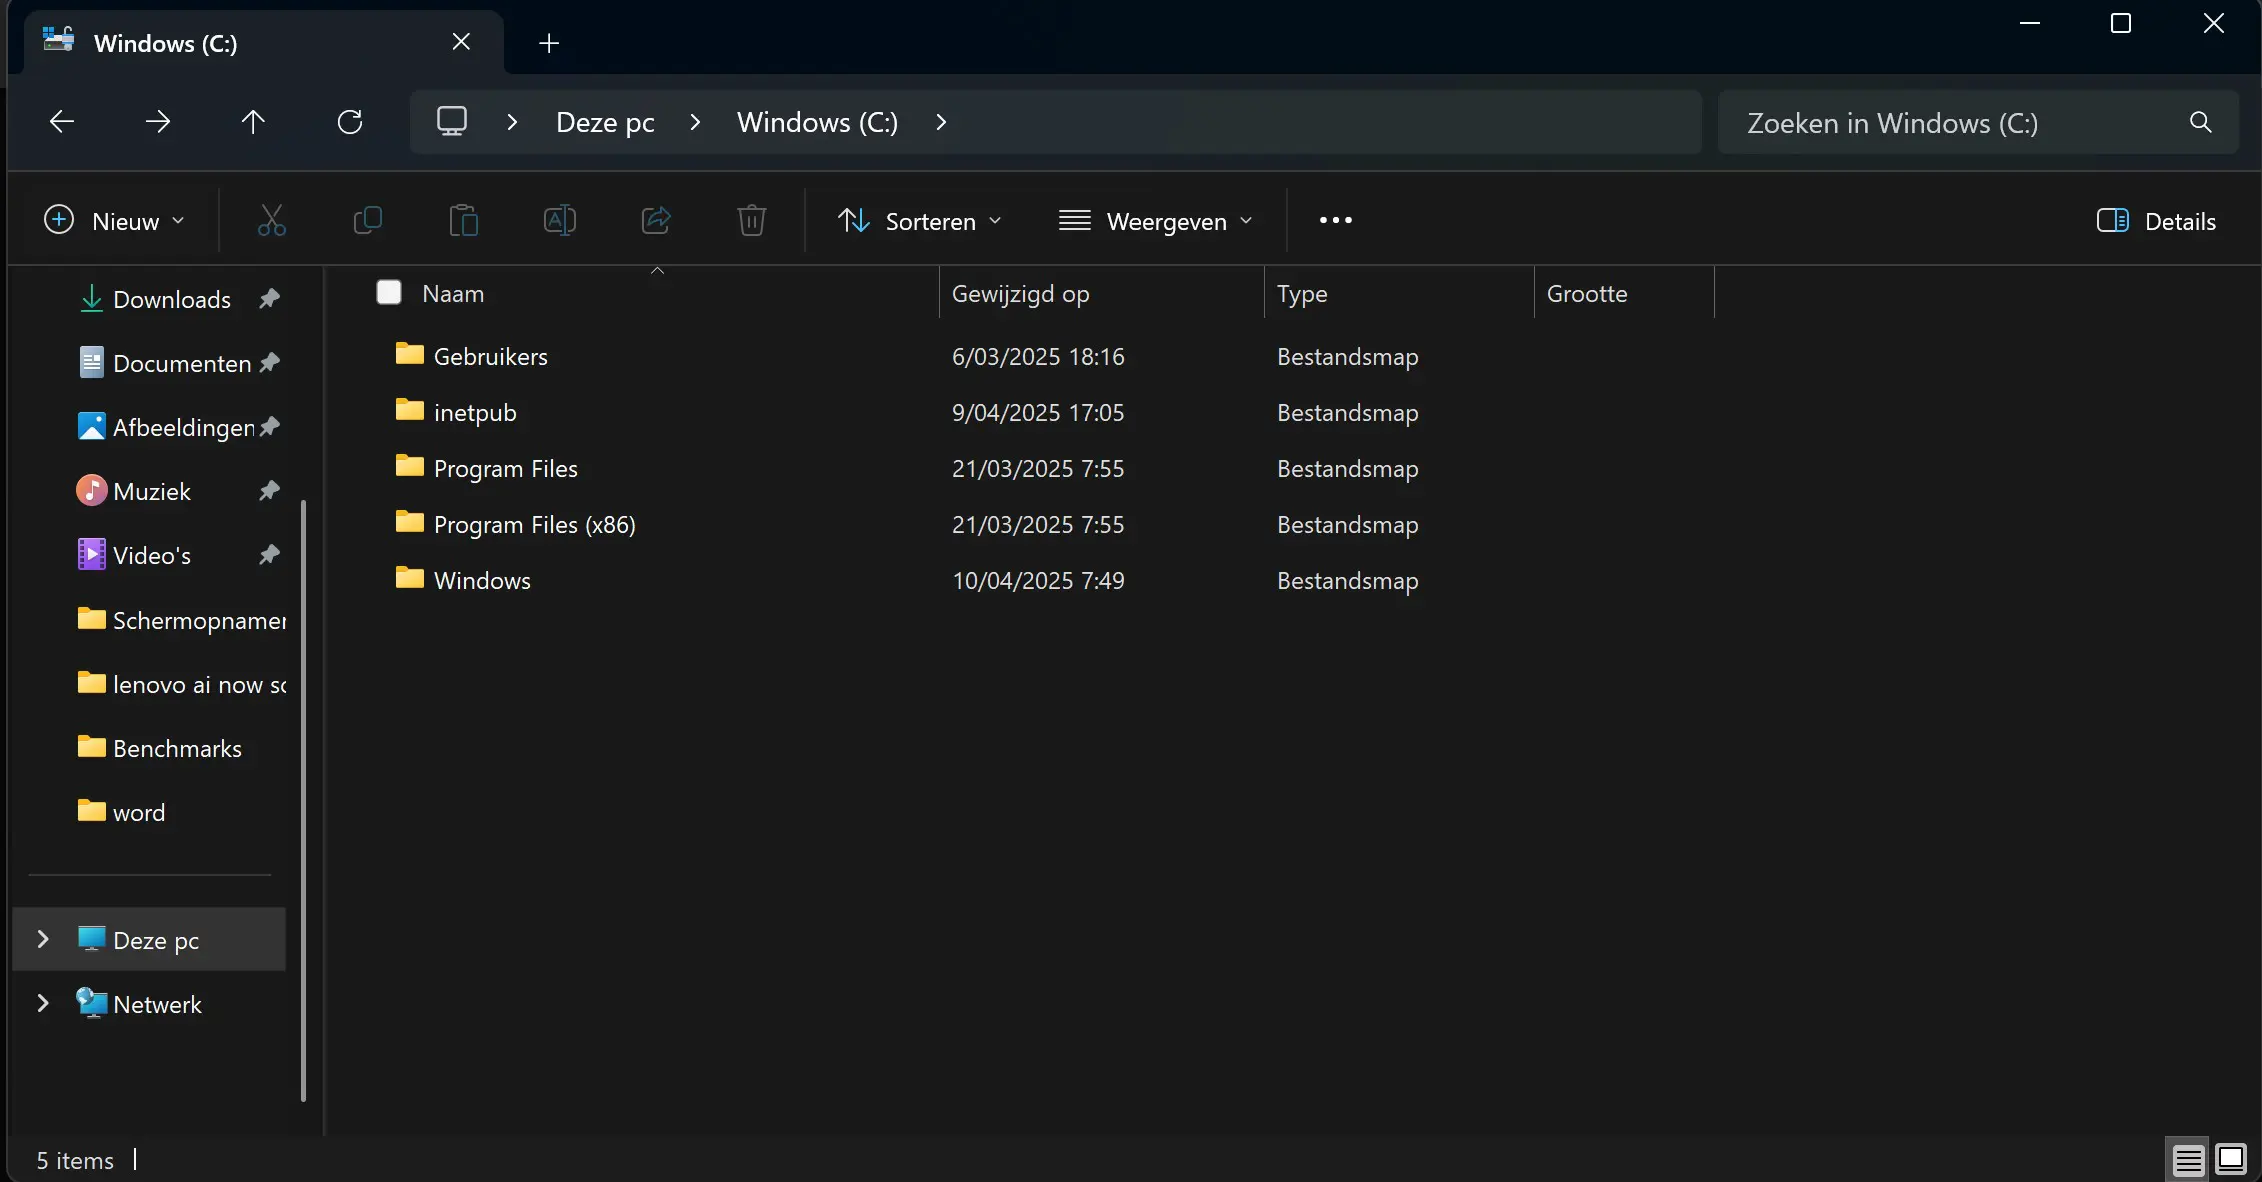The image size is (2262, 1182).
Task: Open the Nieuw menu
Action: 114,221
